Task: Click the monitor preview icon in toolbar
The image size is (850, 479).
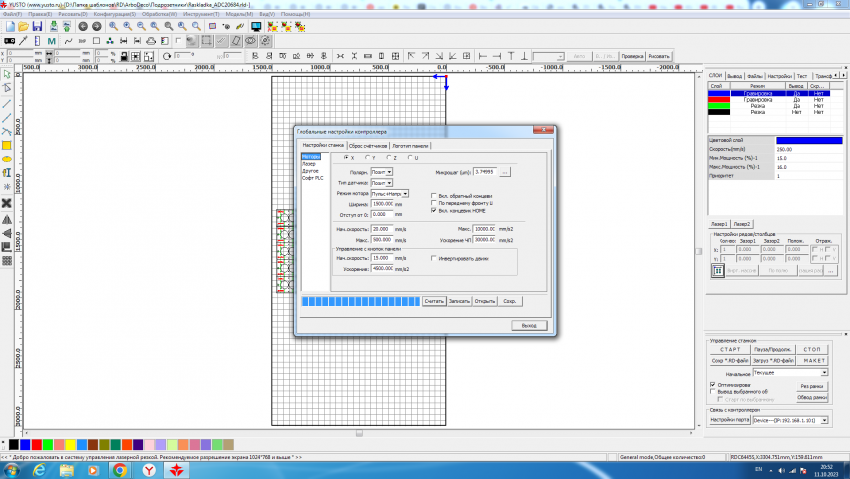Action: click(x=256, y=27)
